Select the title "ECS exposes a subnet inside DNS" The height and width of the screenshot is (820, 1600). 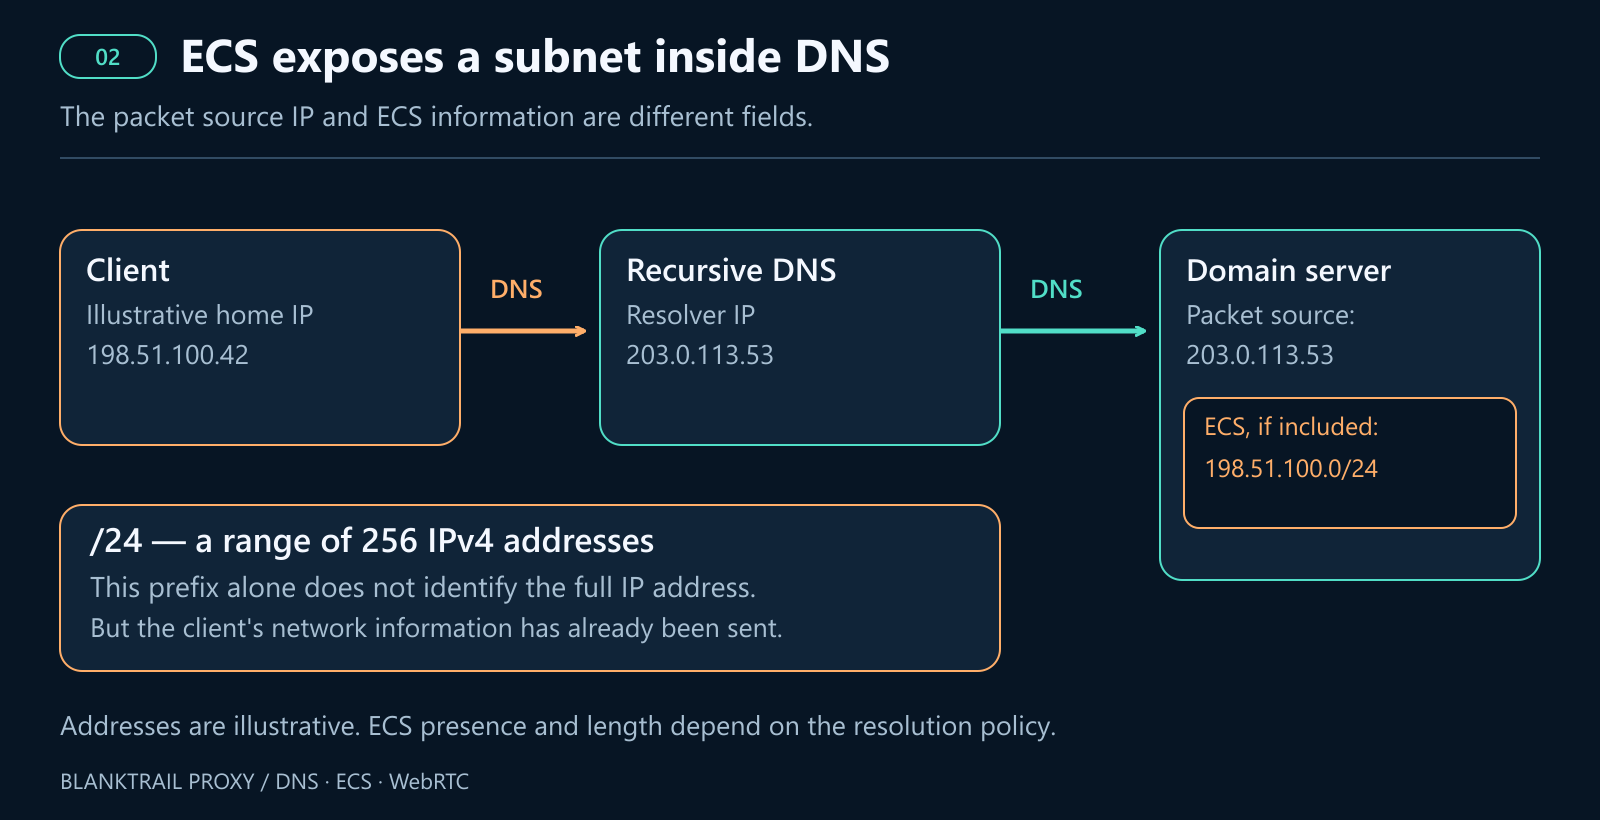[535, 57]
